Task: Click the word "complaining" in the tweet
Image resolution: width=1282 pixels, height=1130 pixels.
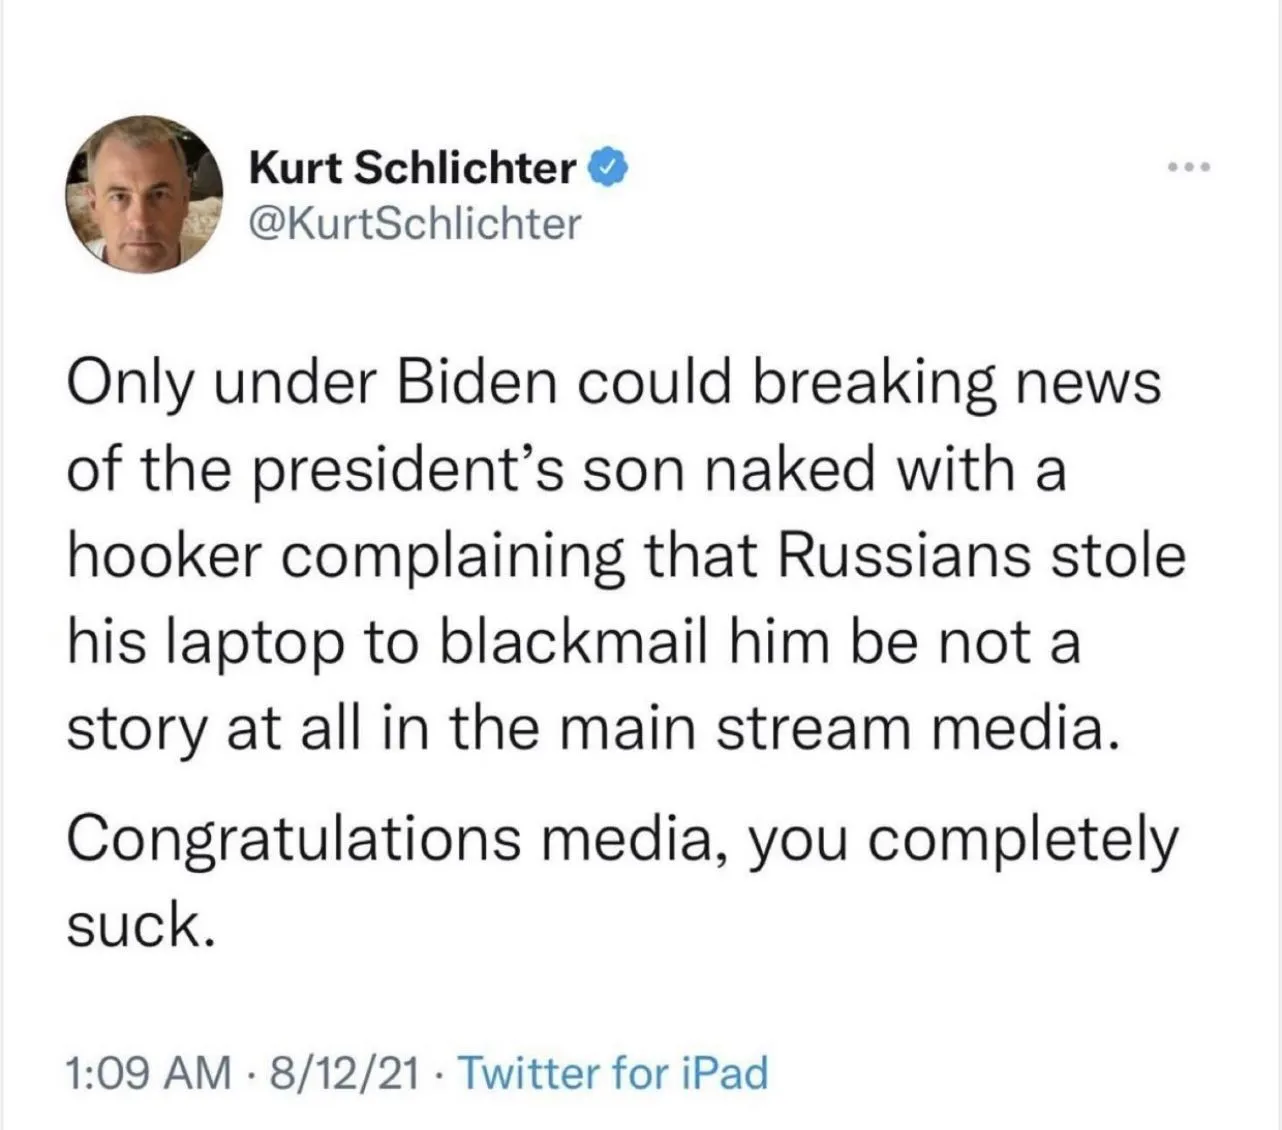Action: [x=451, y=555]
